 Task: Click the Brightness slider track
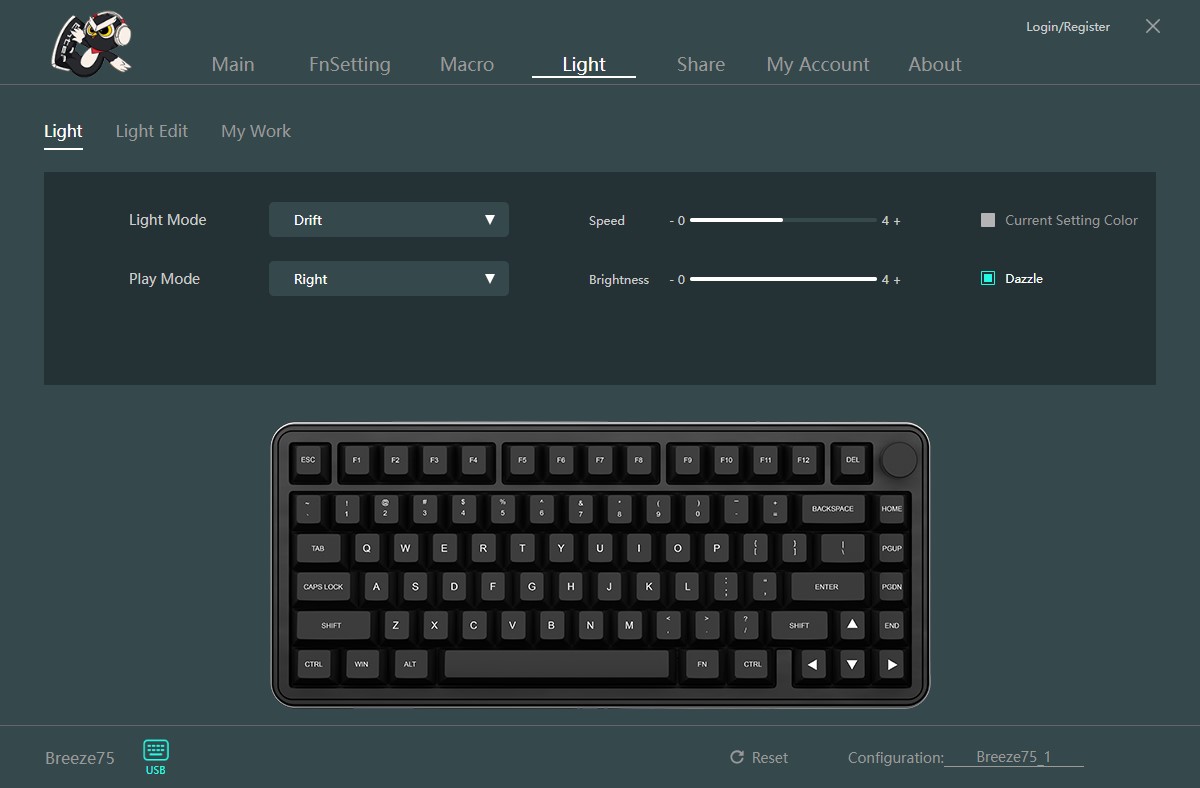783,279
